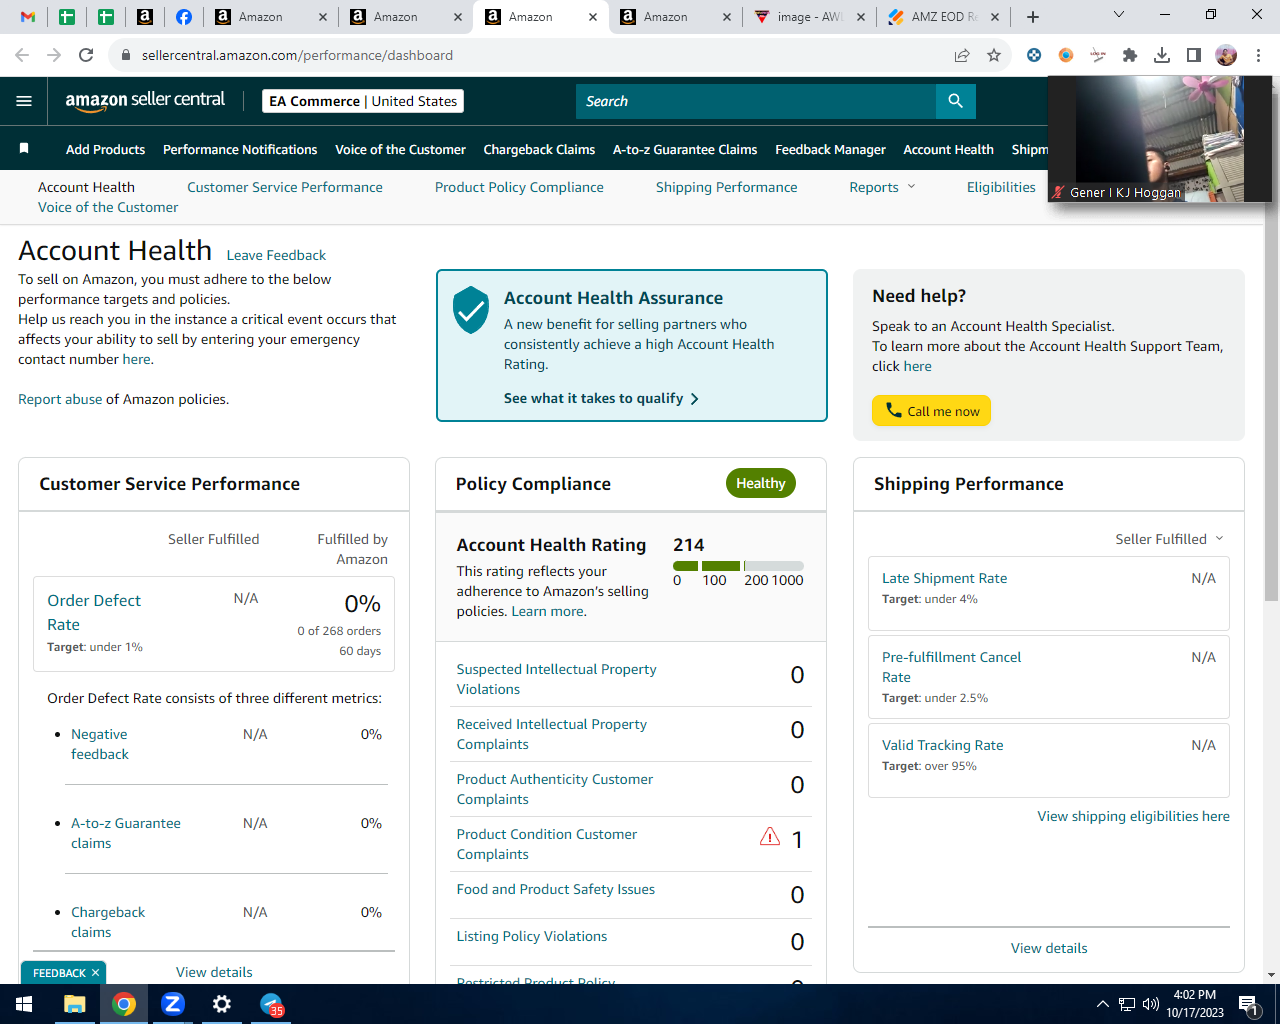Open the Windows notification center
The height and width of the screenshot is (1024, 1280).
[x=1249, y=1004]
